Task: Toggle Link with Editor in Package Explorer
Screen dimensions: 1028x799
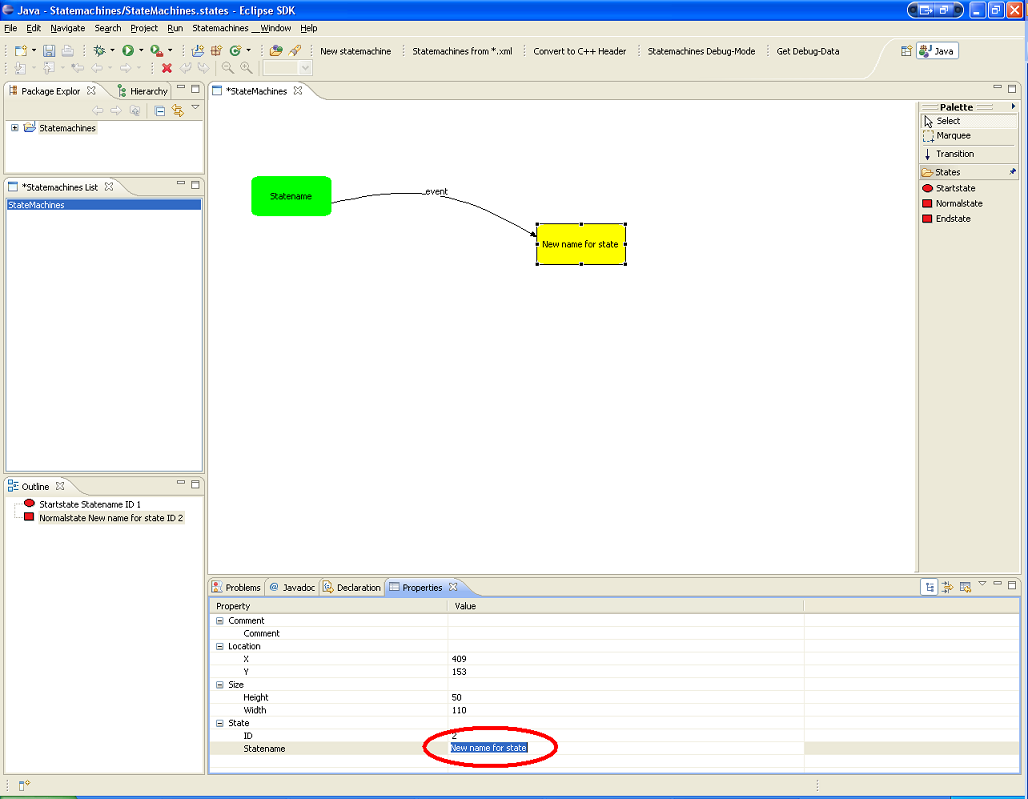Action: [x=178, y=111]
